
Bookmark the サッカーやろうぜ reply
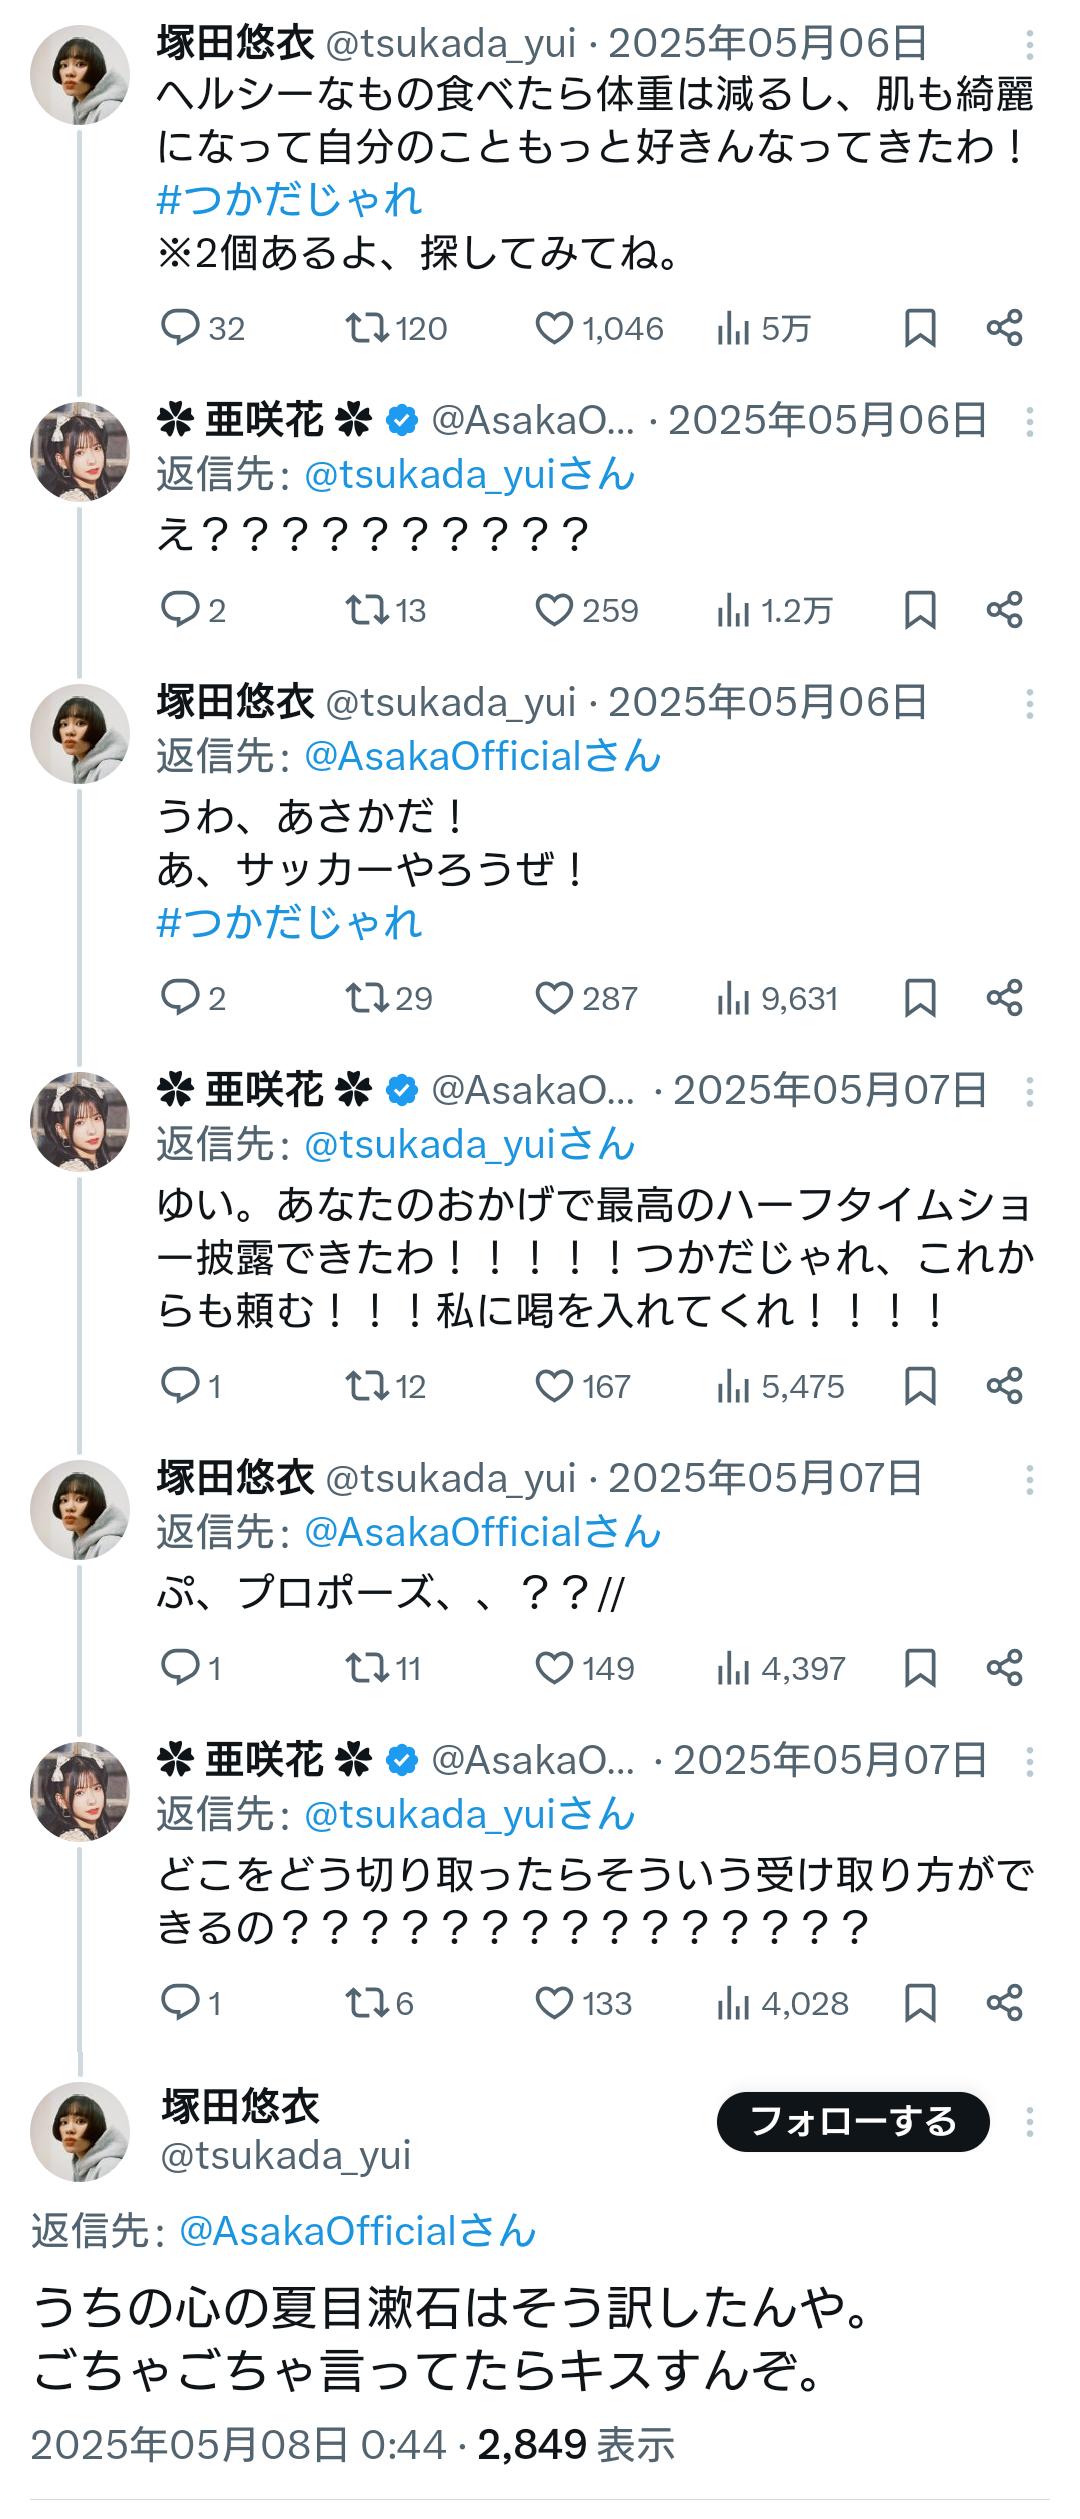click(920, 998)
